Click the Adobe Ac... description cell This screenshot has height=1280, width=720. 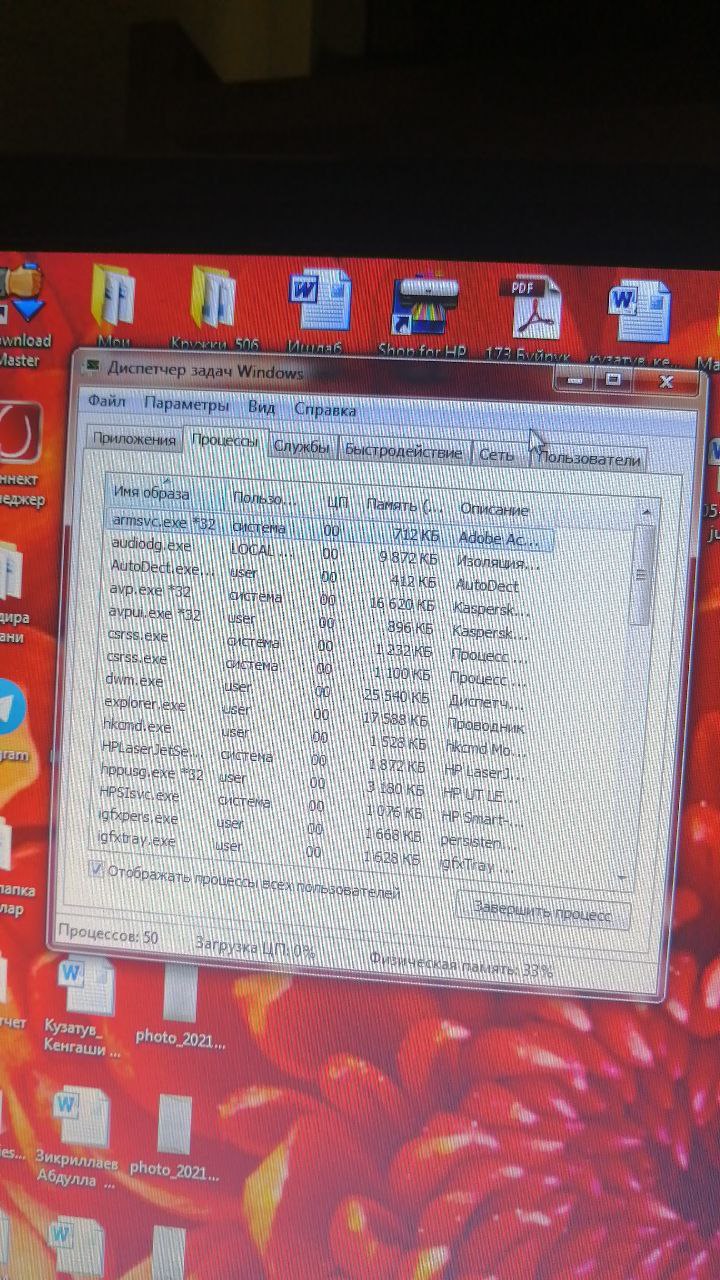tap(499, 539)
